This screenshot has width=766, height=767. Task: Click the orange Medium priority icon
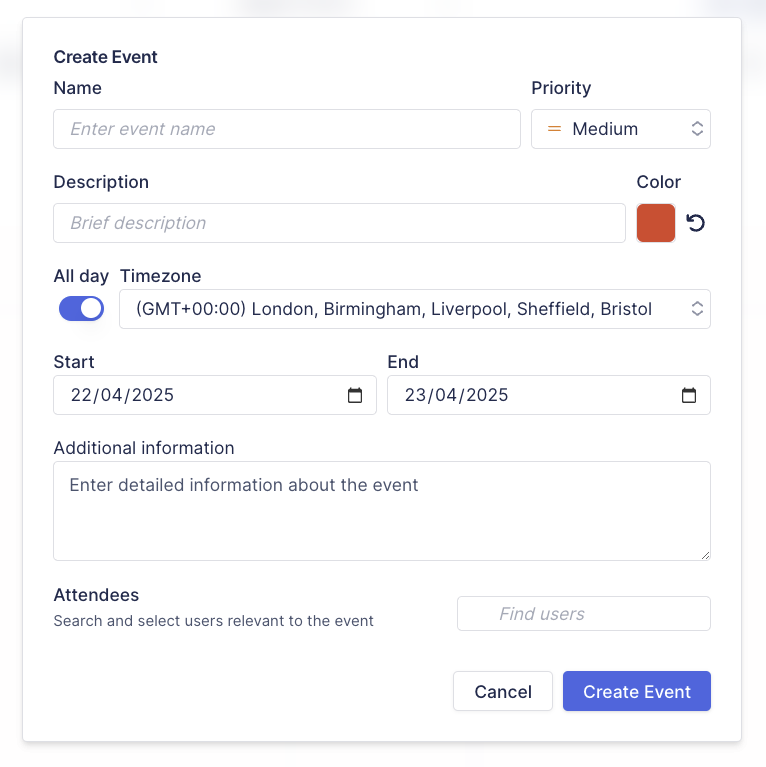pyautogui.click(x=554, y=129)
